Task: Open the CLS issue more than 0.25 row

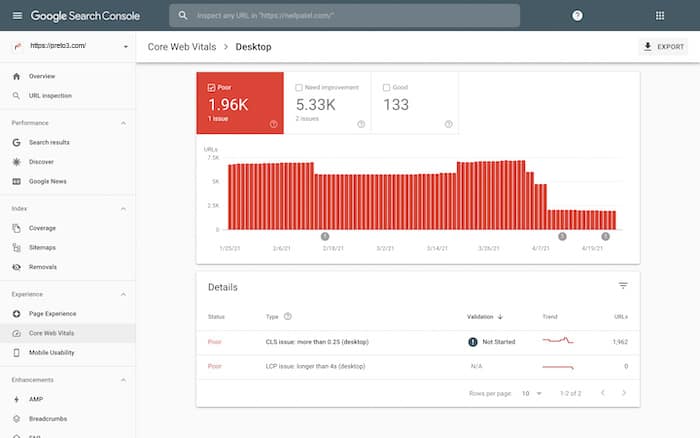Action: click(x=418, y=342)
